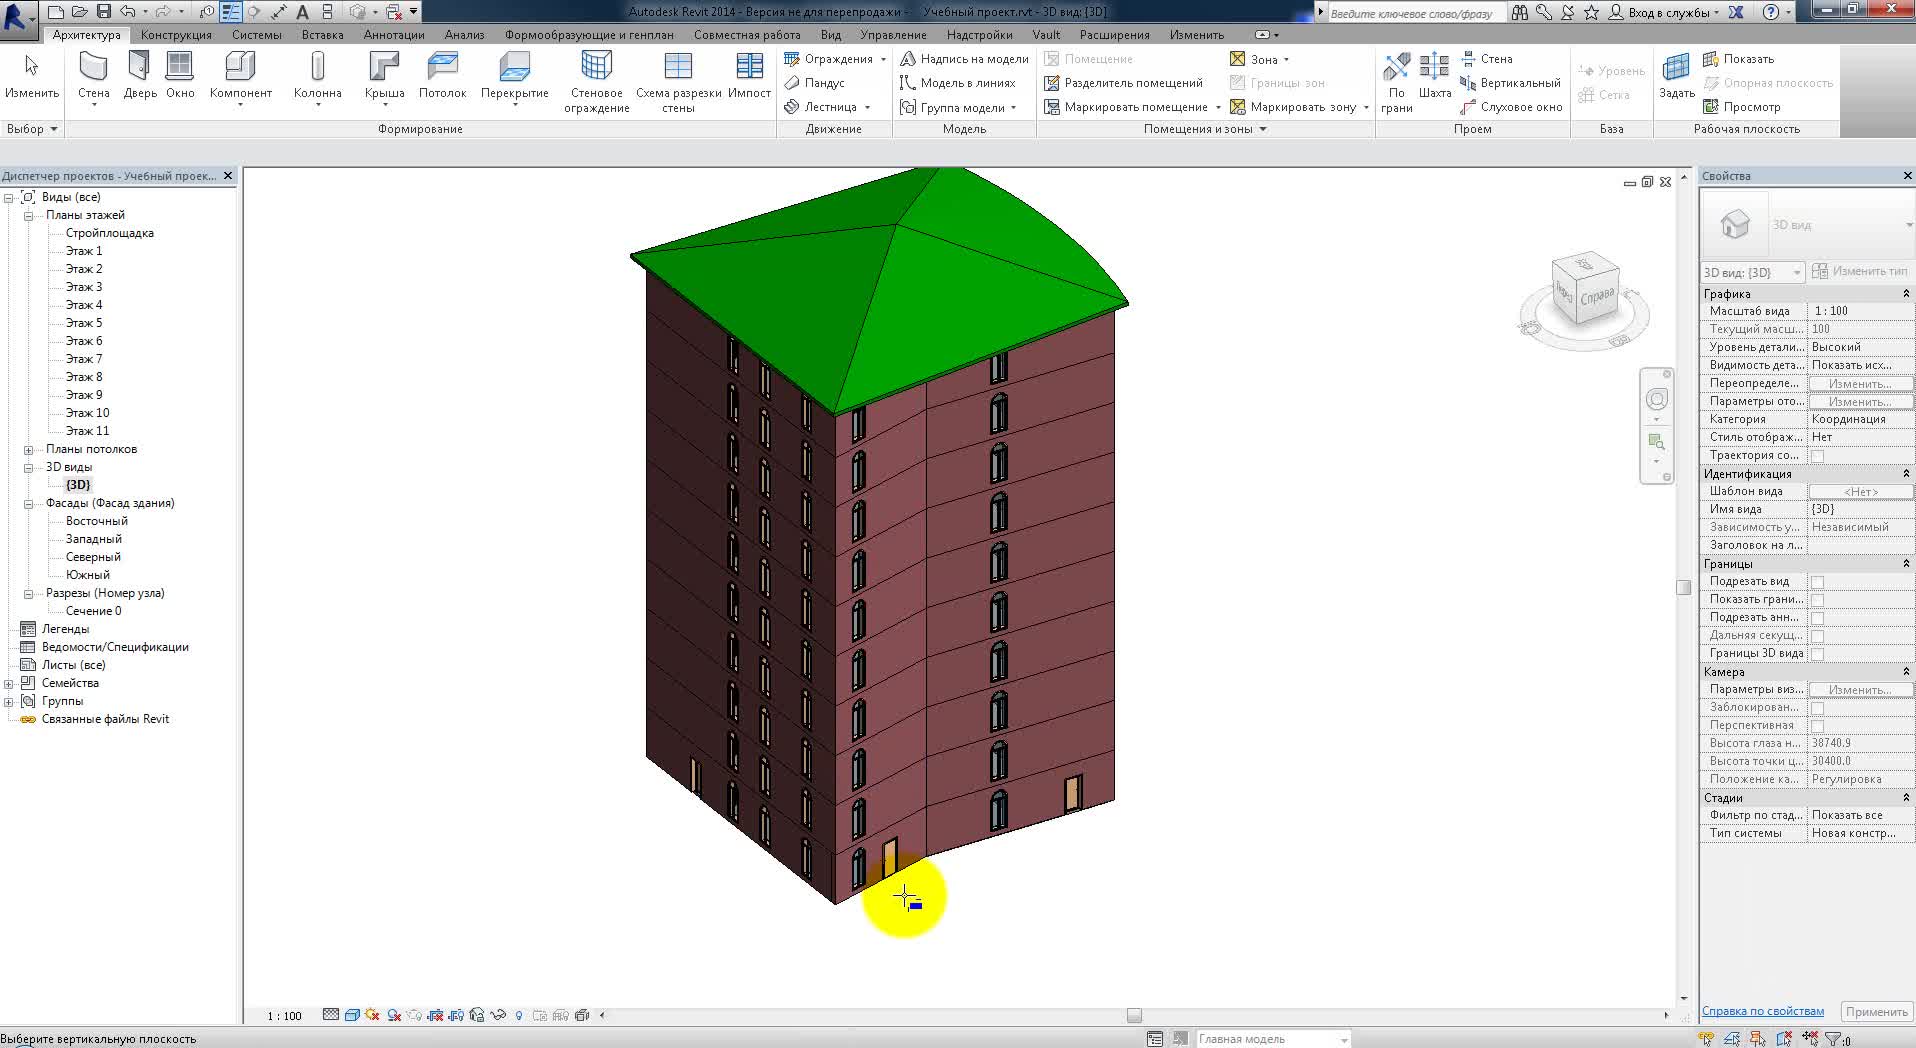The height and width of the screenshot is (1048, 1916).
Task: Click Изменить тип button
Action: coord(1859,272)
